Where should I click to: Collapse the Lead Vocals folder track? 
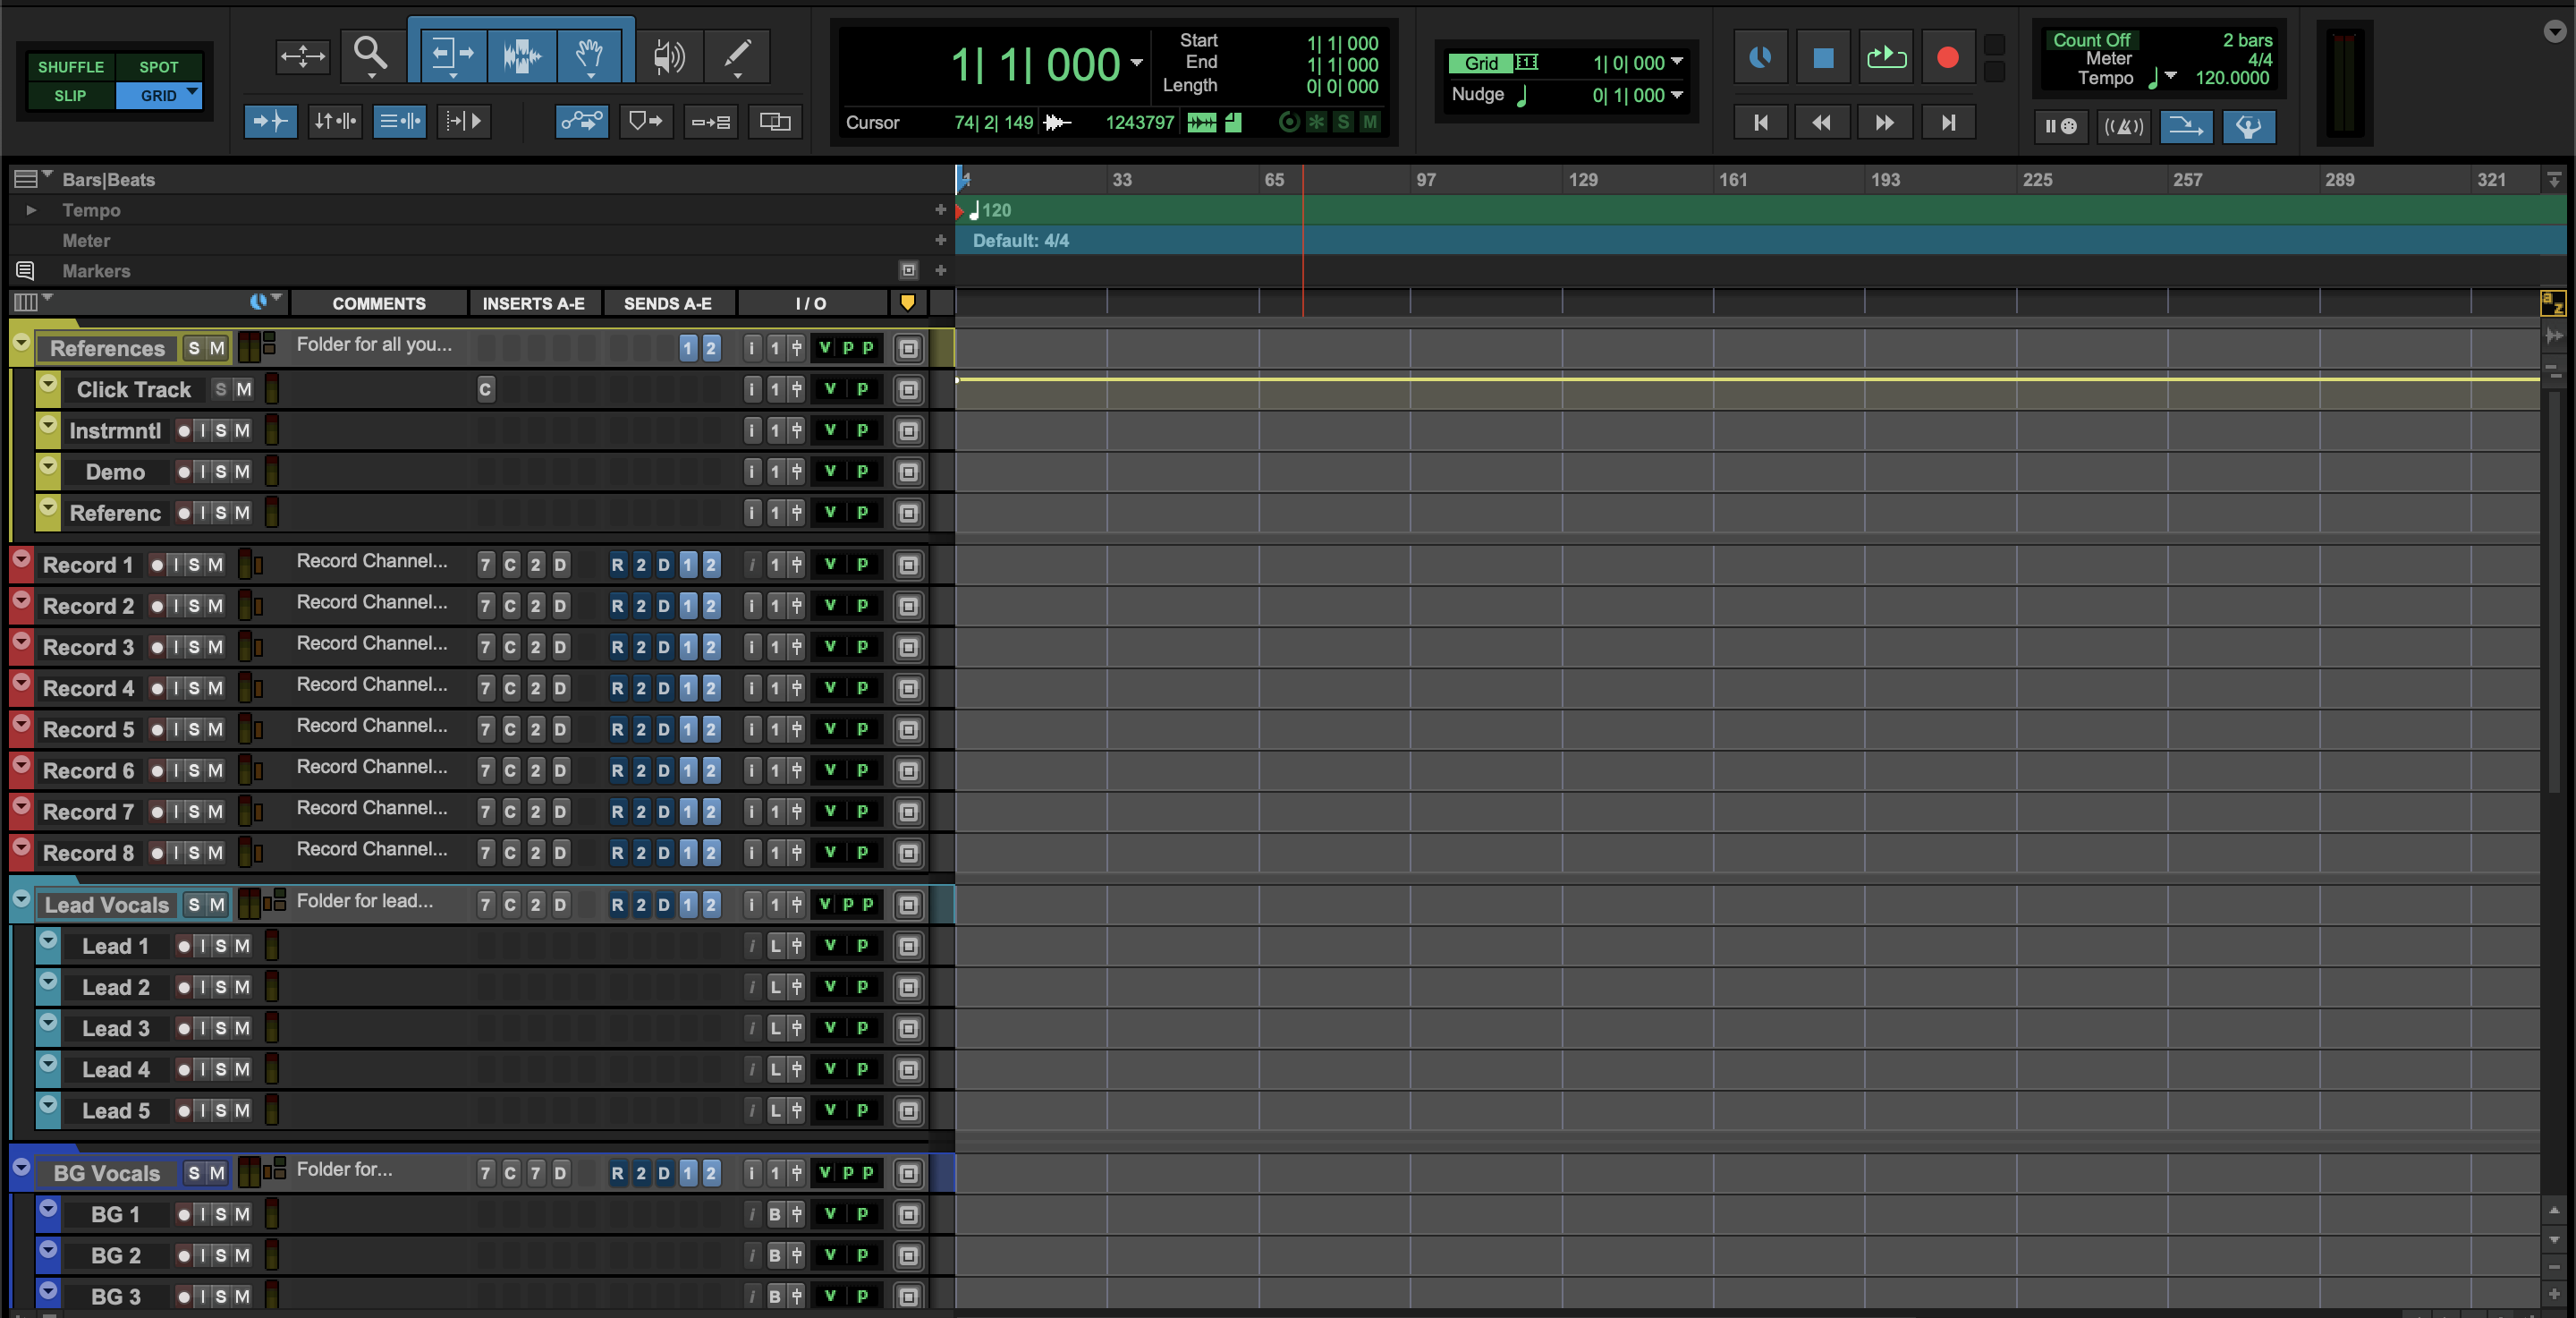(x=21, y=899)
